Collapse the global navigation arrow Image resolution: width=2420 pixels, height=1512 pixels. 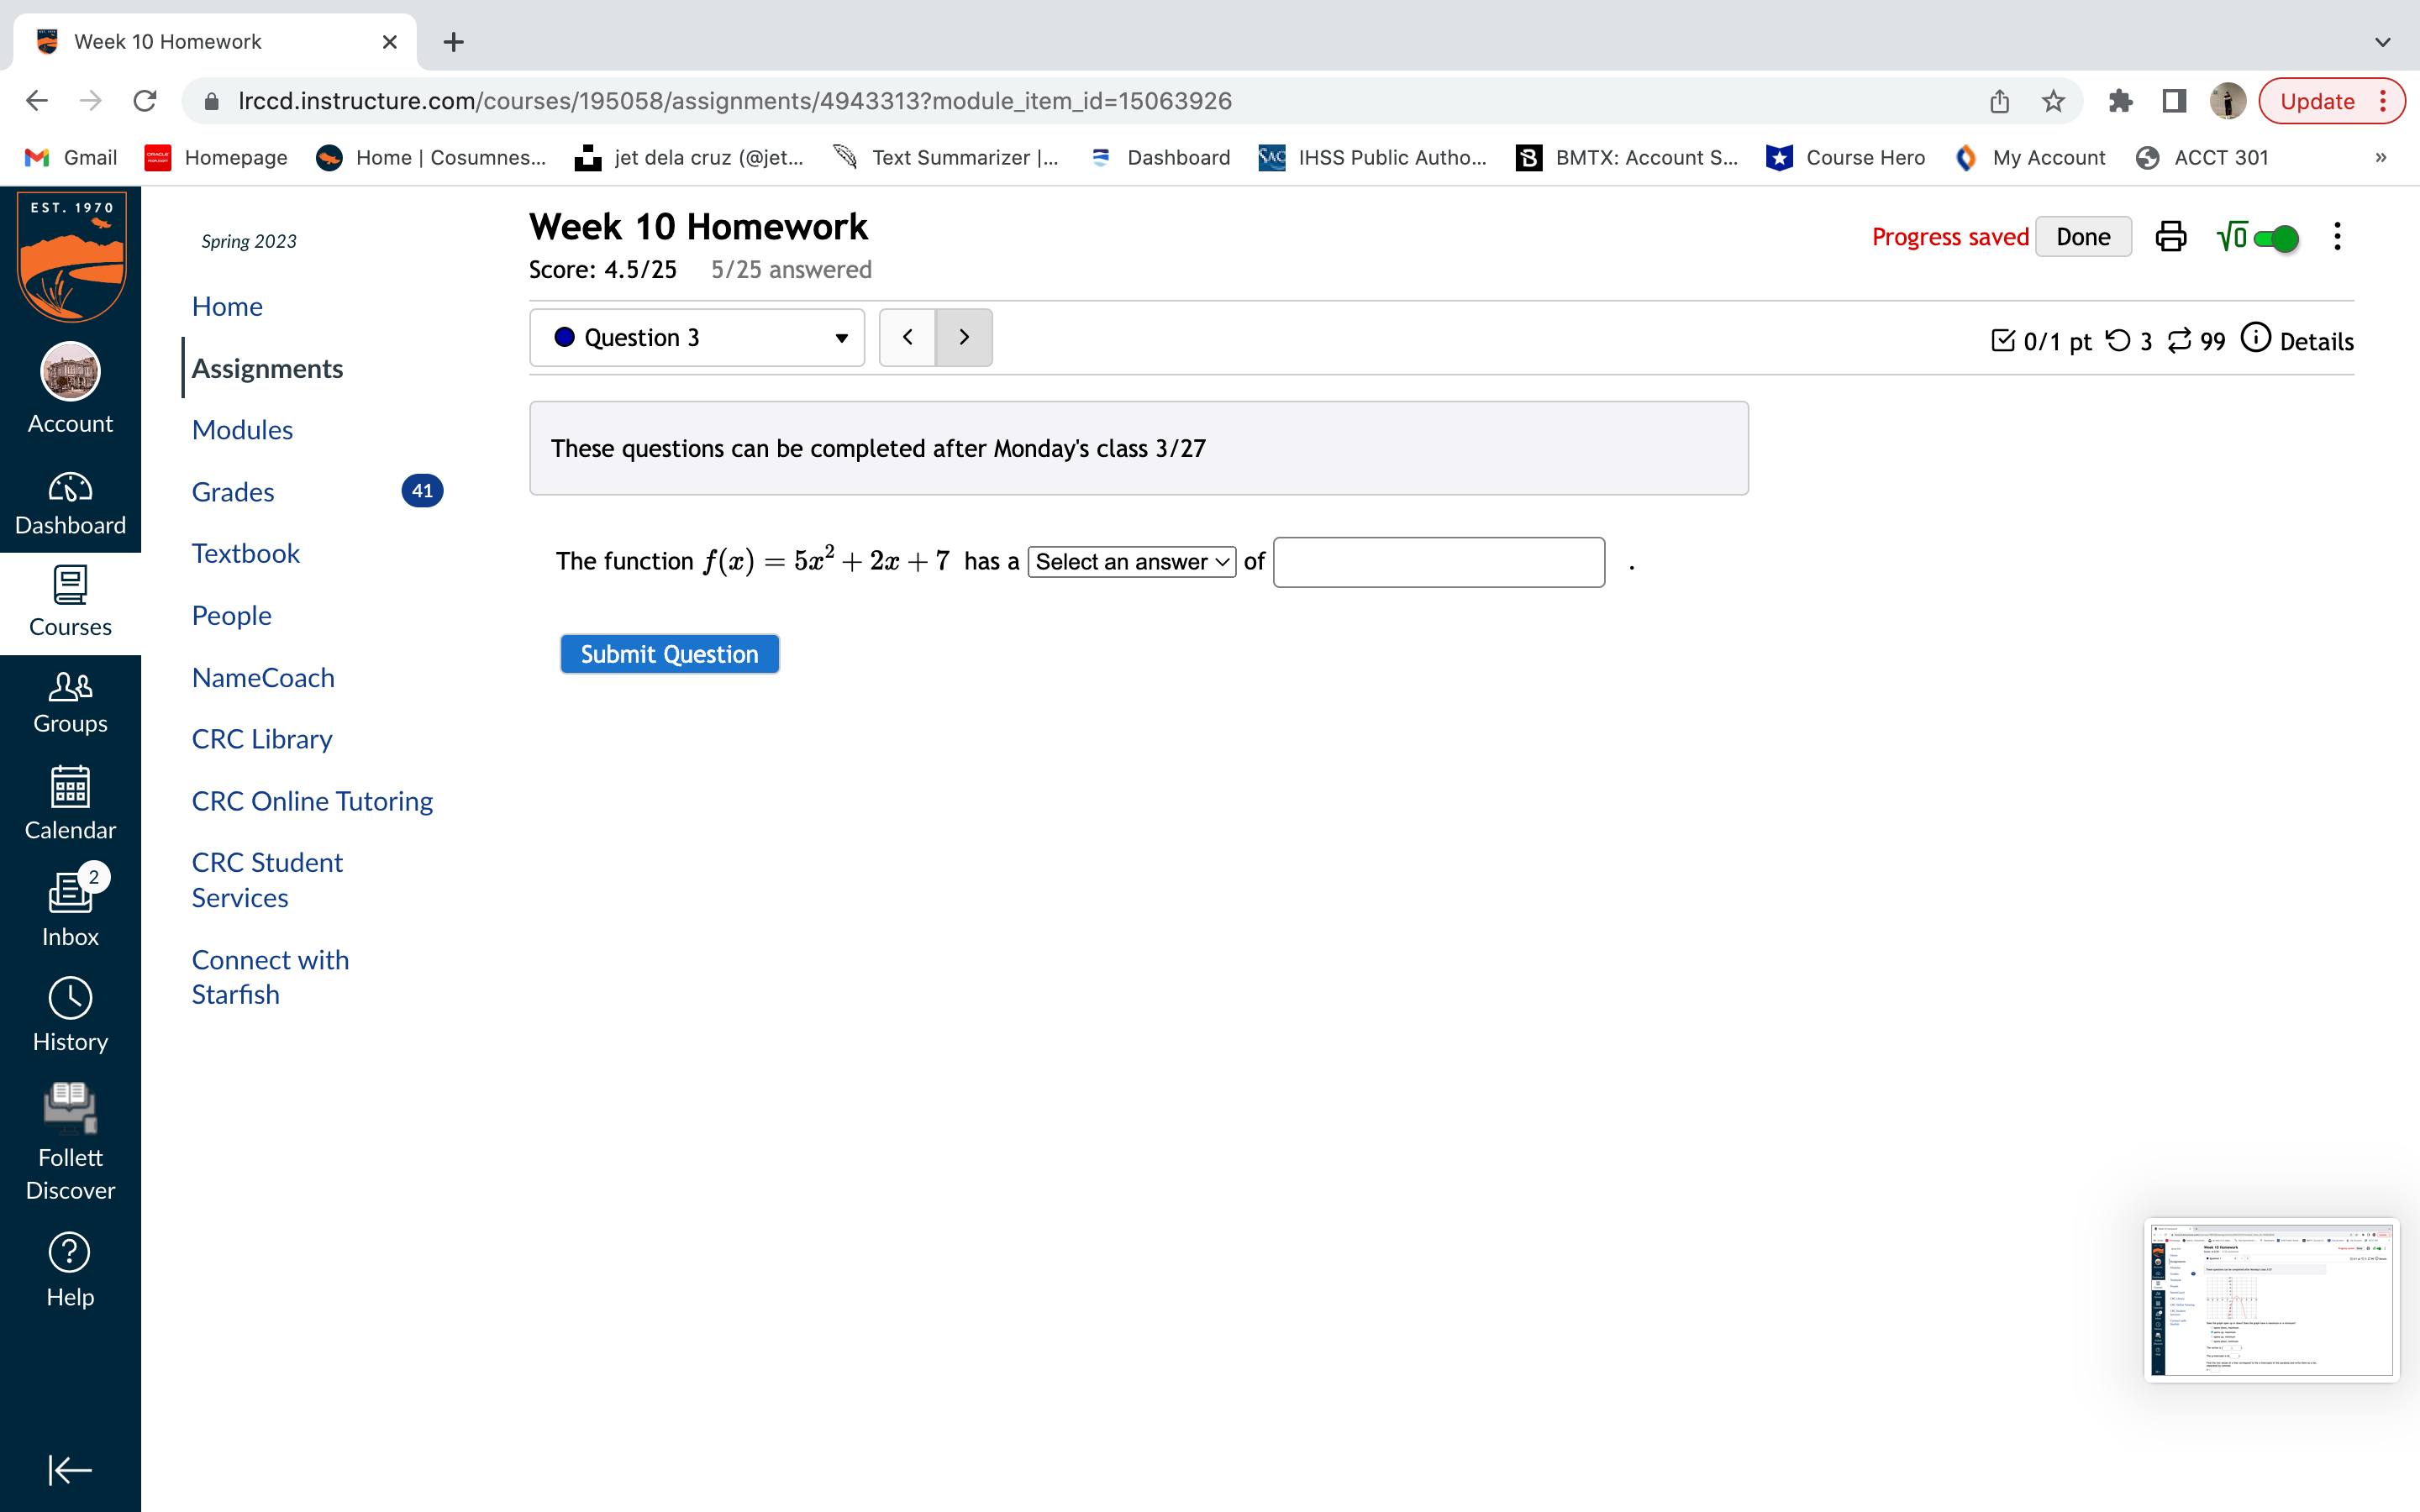[70, 1469]
